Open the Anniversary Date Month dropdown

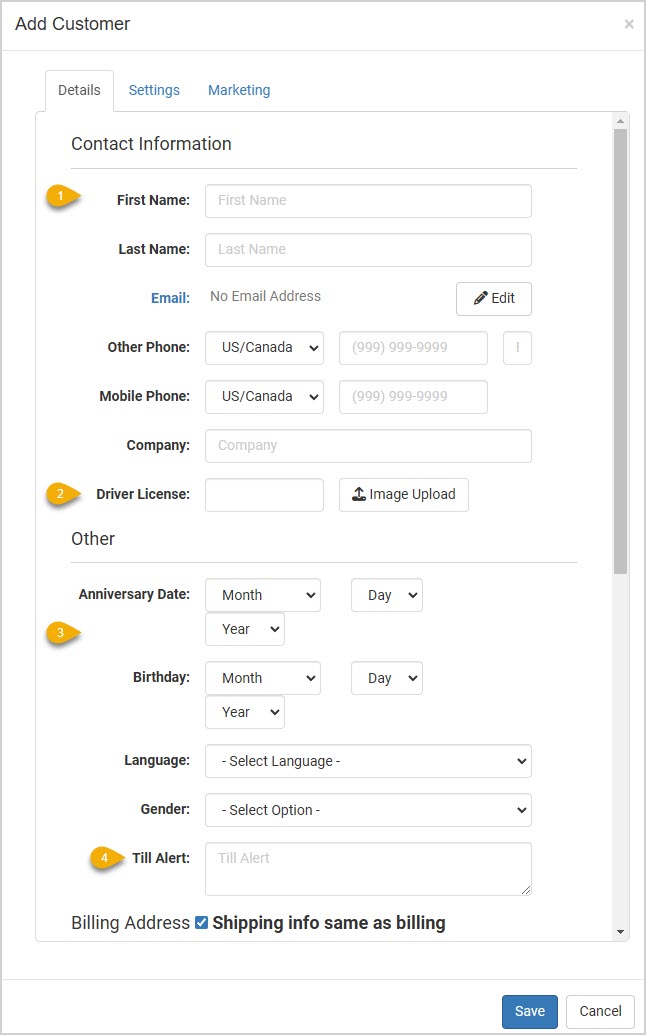tap(263, 595)
